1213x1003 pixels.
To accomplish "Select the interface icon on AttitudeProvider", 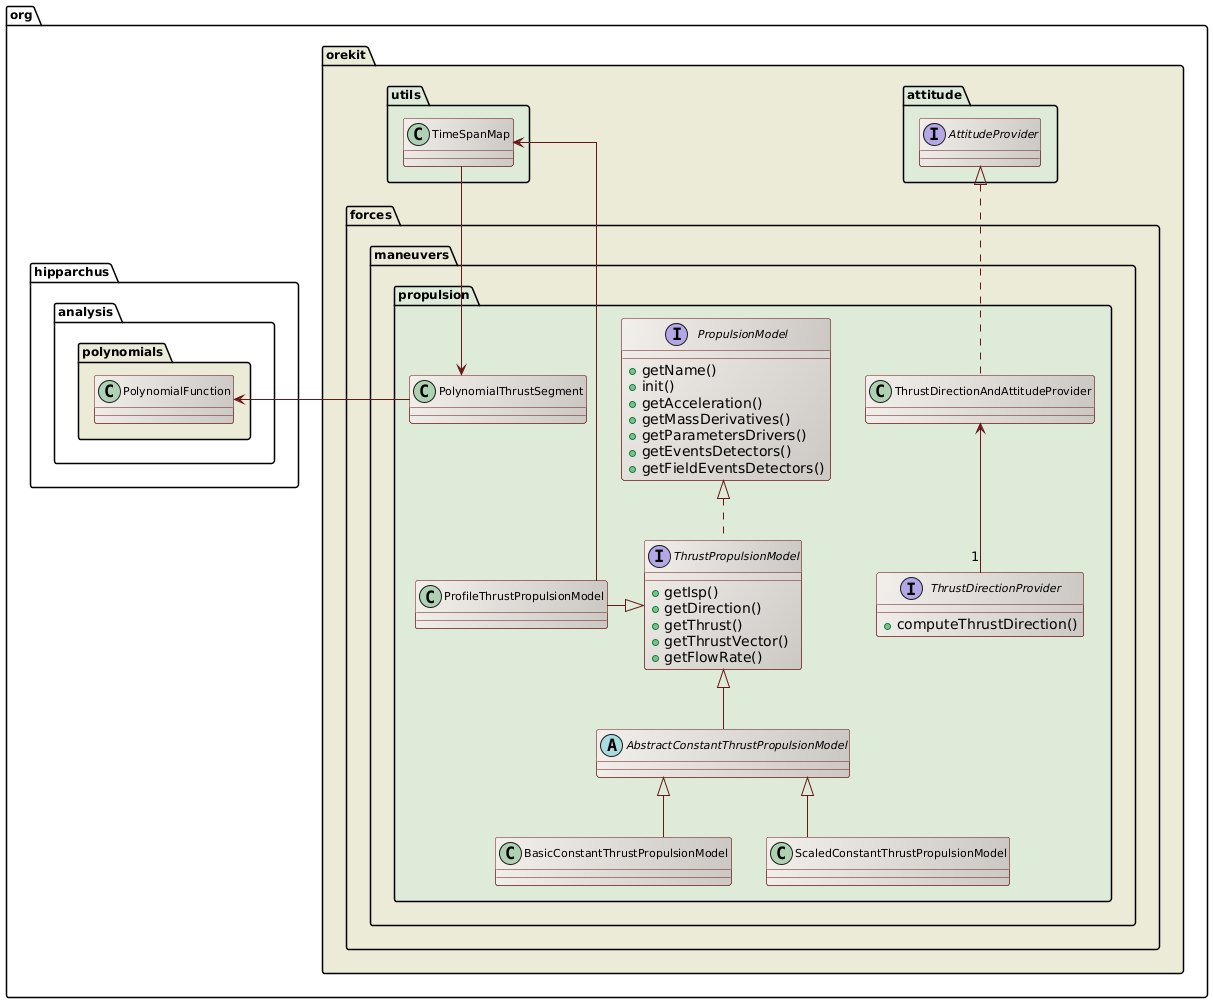I will 932,132.
